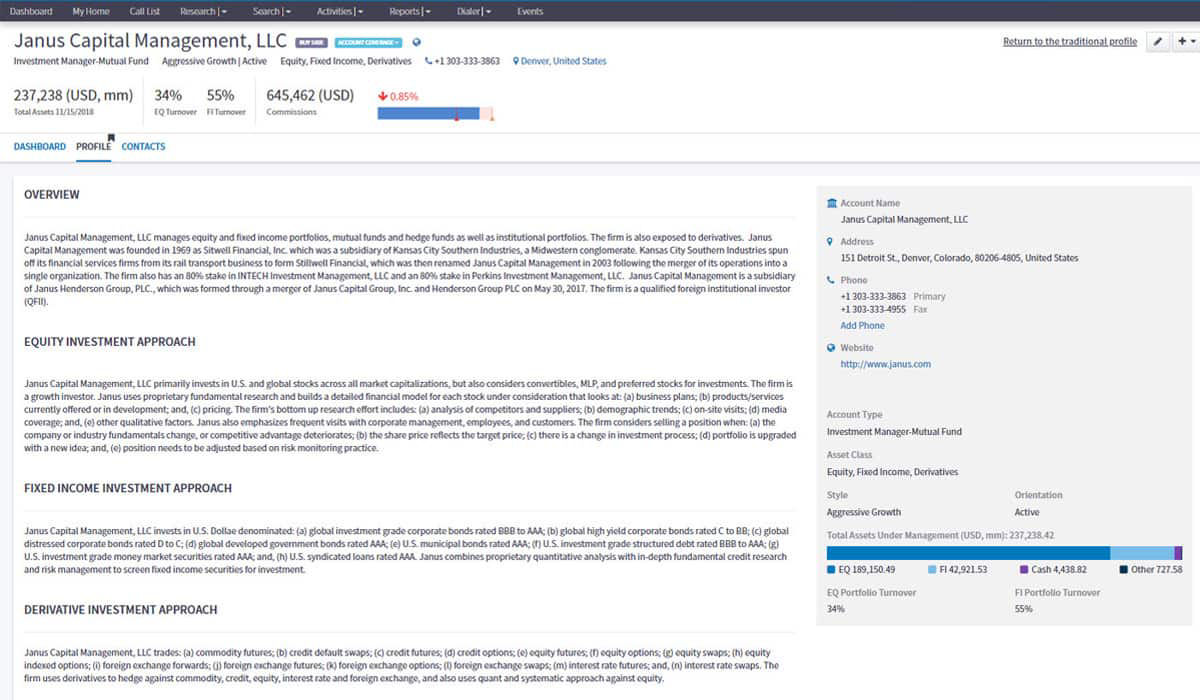Click the Aggressive Growth style value in sidebar

point(864,512)
